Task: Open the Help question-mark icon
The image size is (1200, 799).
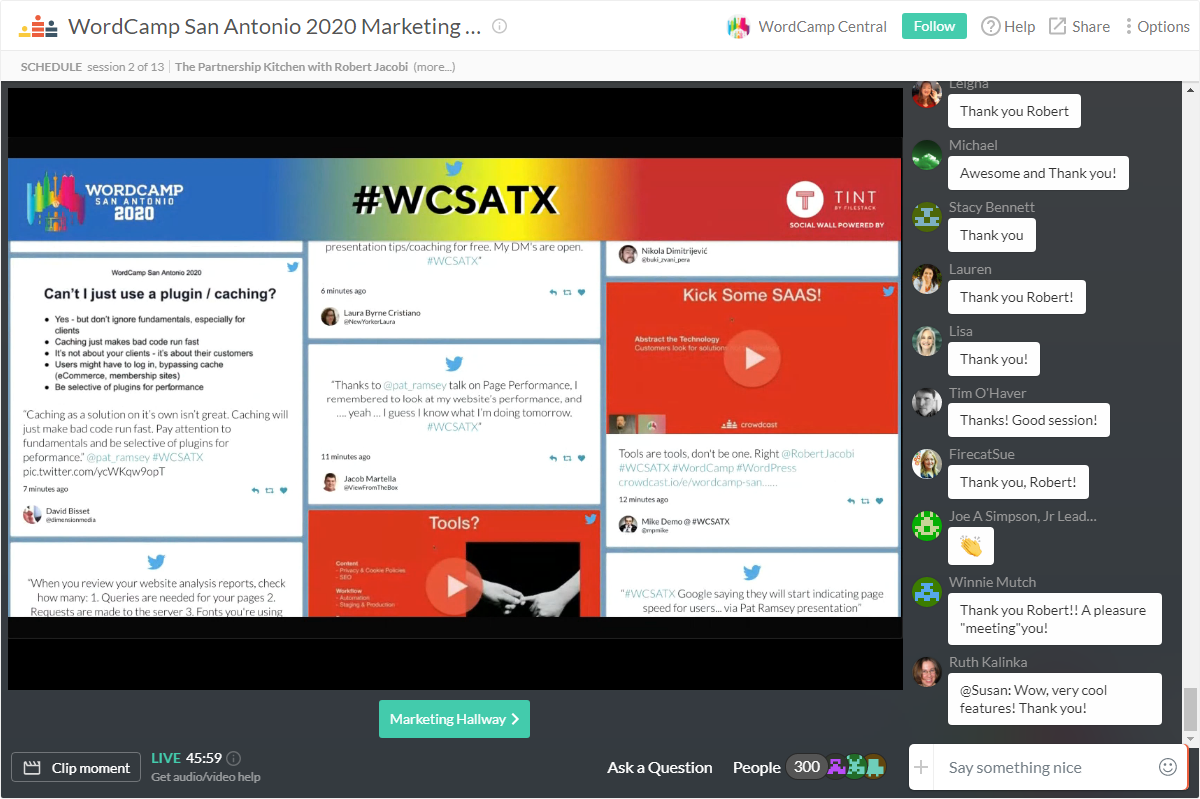Action: click(990, 27)
